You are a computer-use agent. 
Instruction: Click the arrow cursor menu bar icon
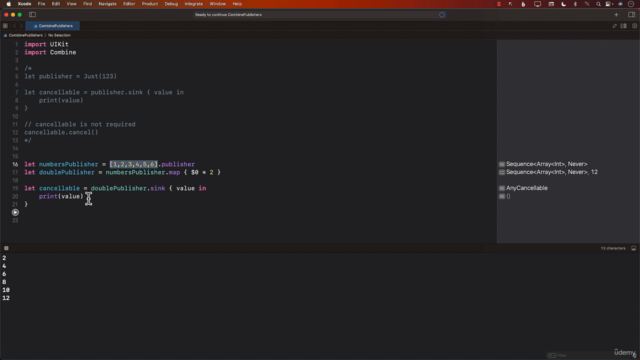click(511, 4)
